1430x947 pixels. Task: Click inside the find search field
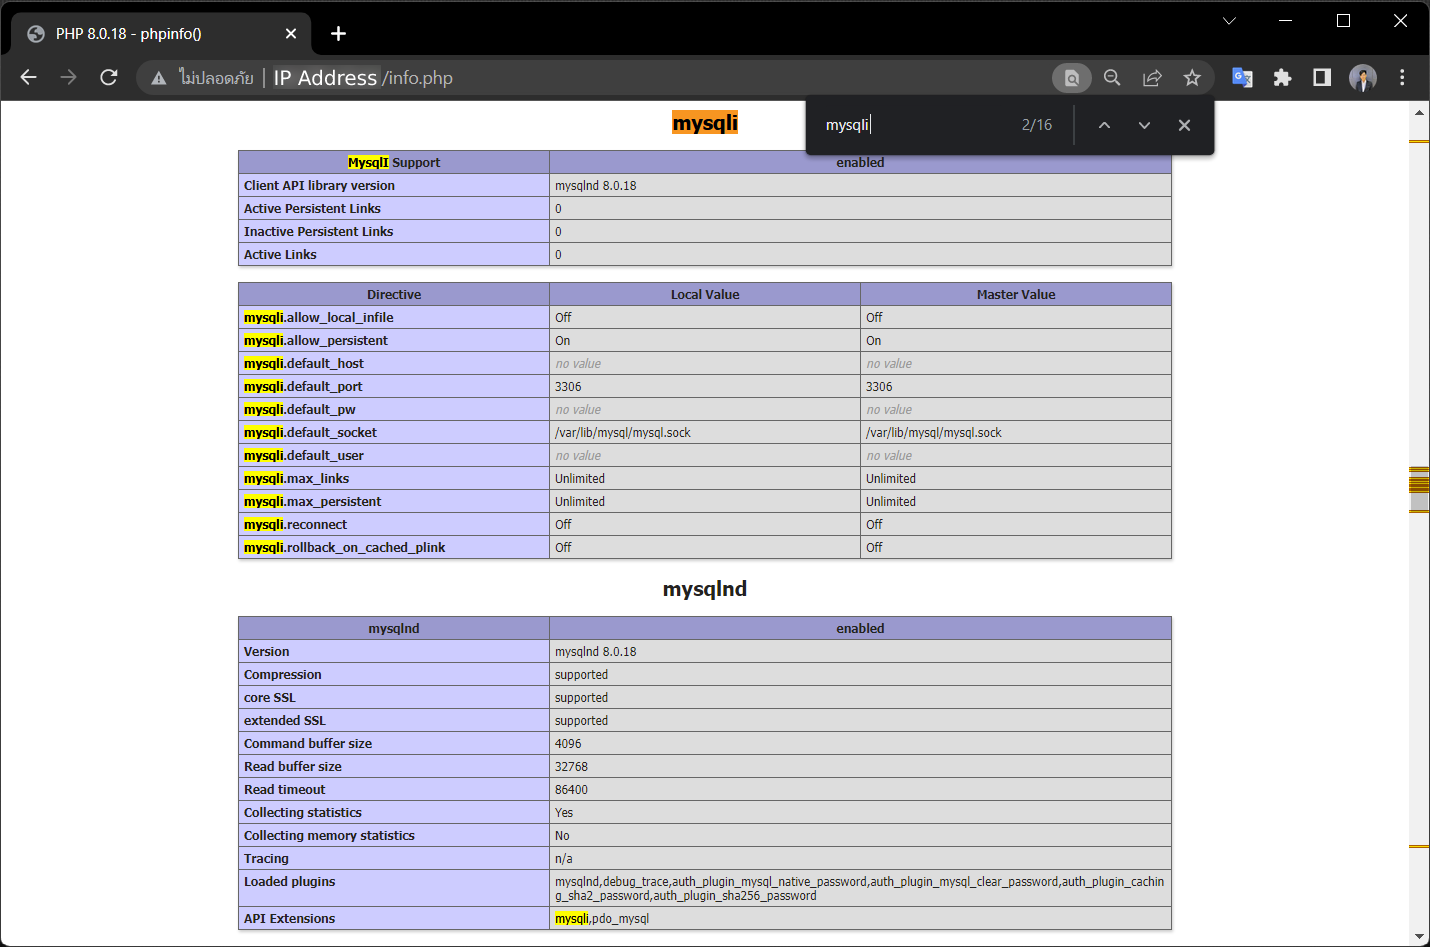(880, 124)
